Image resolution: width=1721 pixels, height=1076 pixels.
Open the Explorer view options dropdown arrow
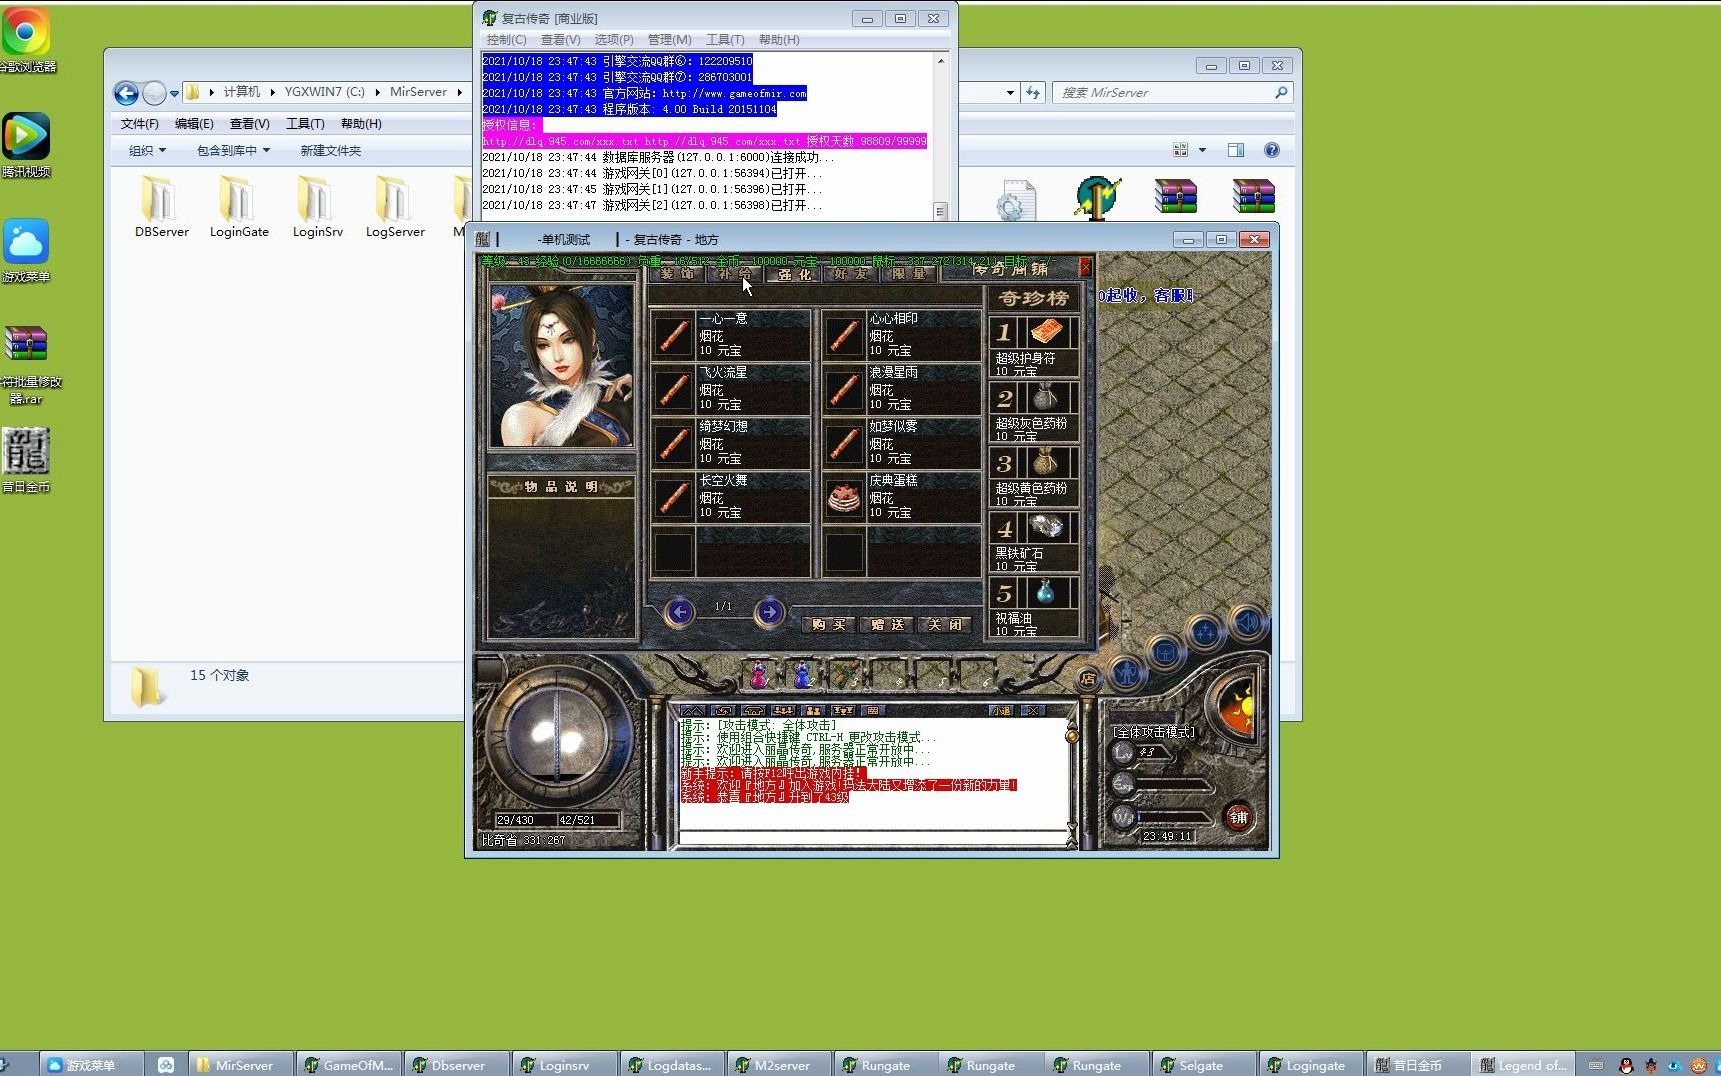(x=1202, y=150)
